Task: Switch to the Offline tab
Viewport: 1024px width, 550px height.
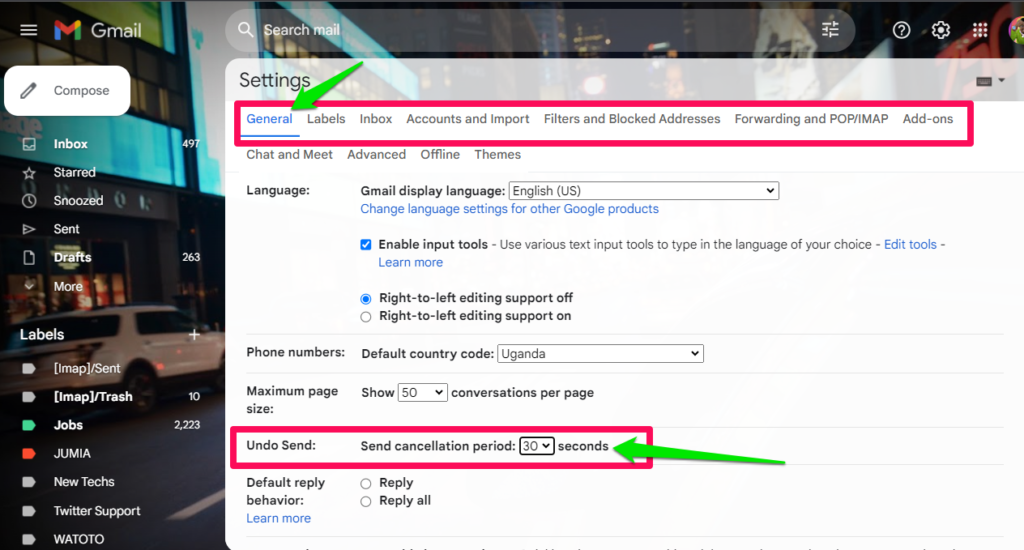Action: pos(440,155)
